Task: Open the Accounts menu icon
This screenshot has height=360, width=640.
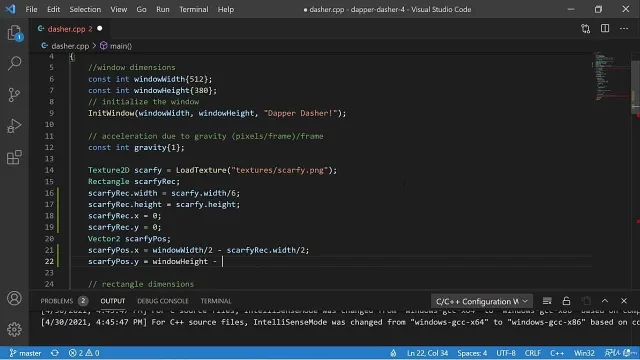Action: (14, 298)
